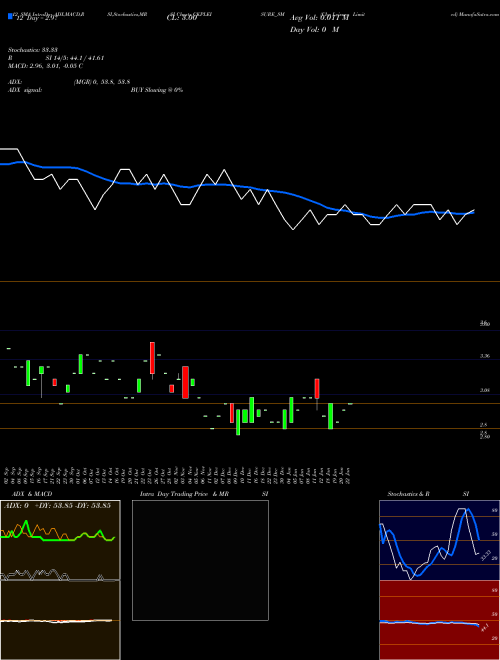Image resolution: width=500 pixels, height=660 pixels.
Task: Click the white price line's right end
Action: click(474, 210)
